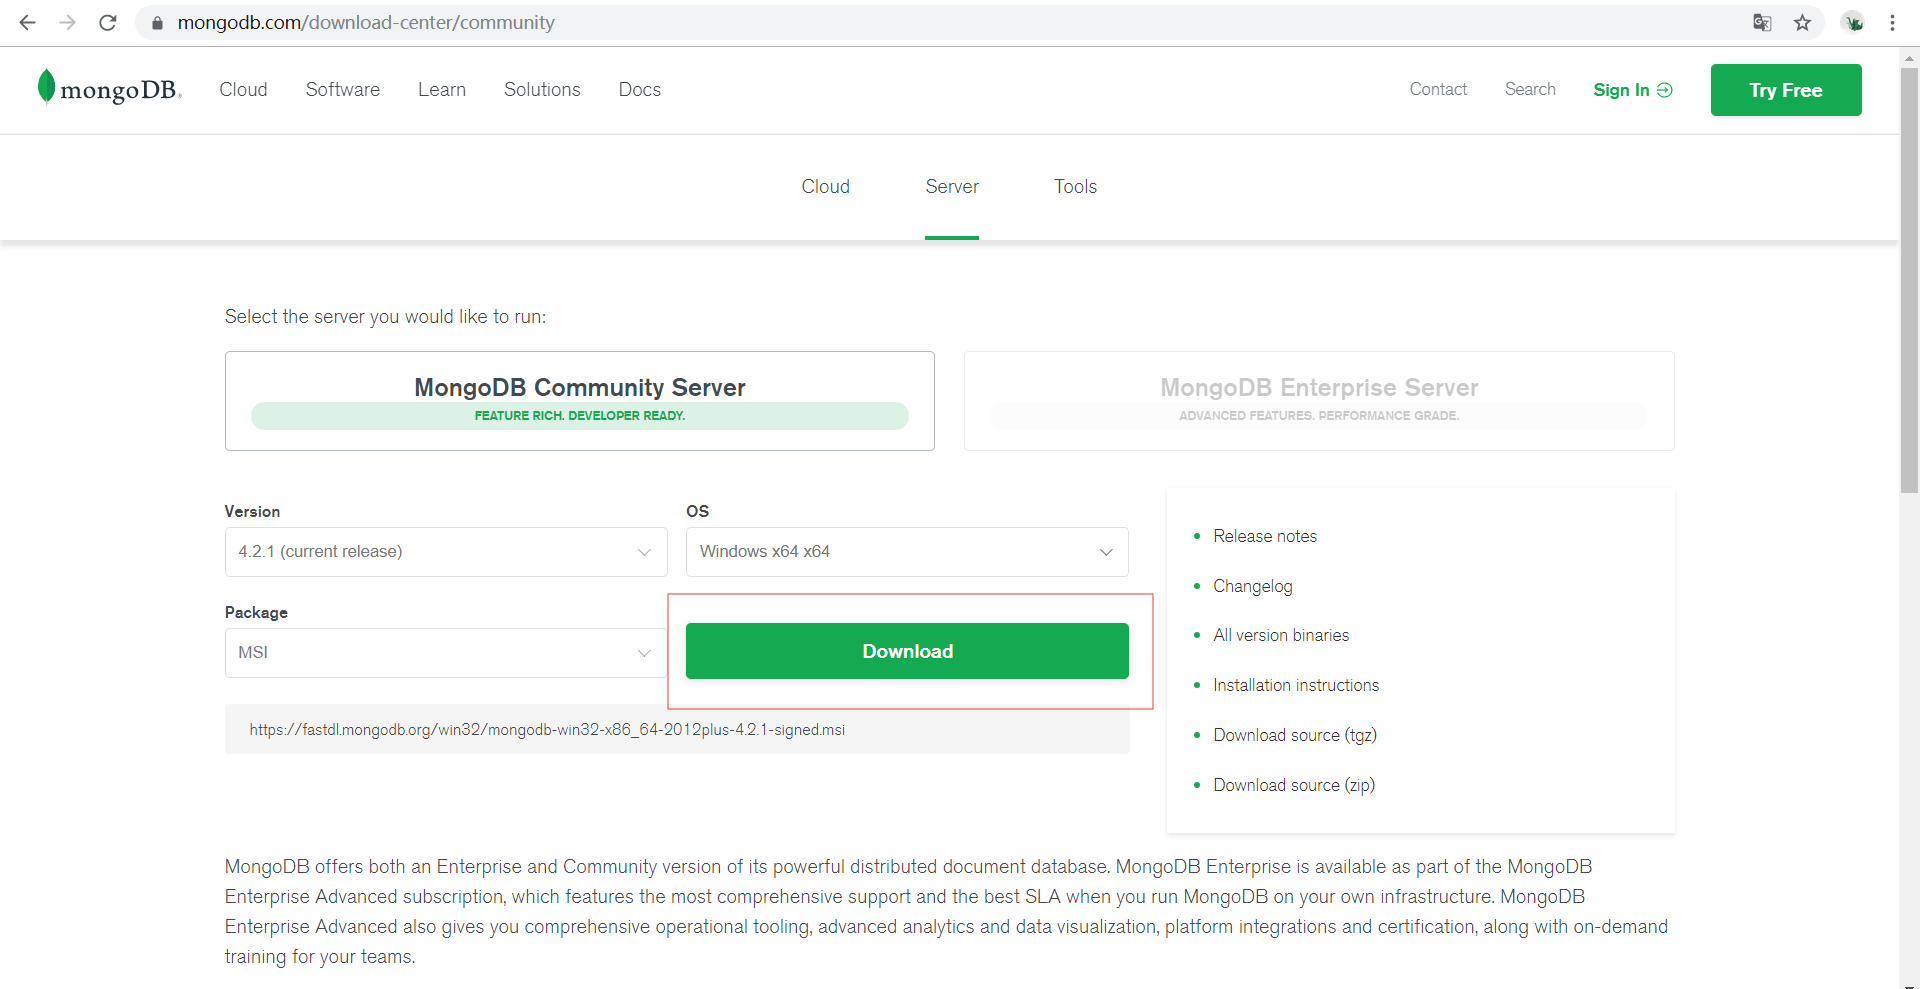
Task: Open the Solutions menu
Action: click(x=542, y=89)
